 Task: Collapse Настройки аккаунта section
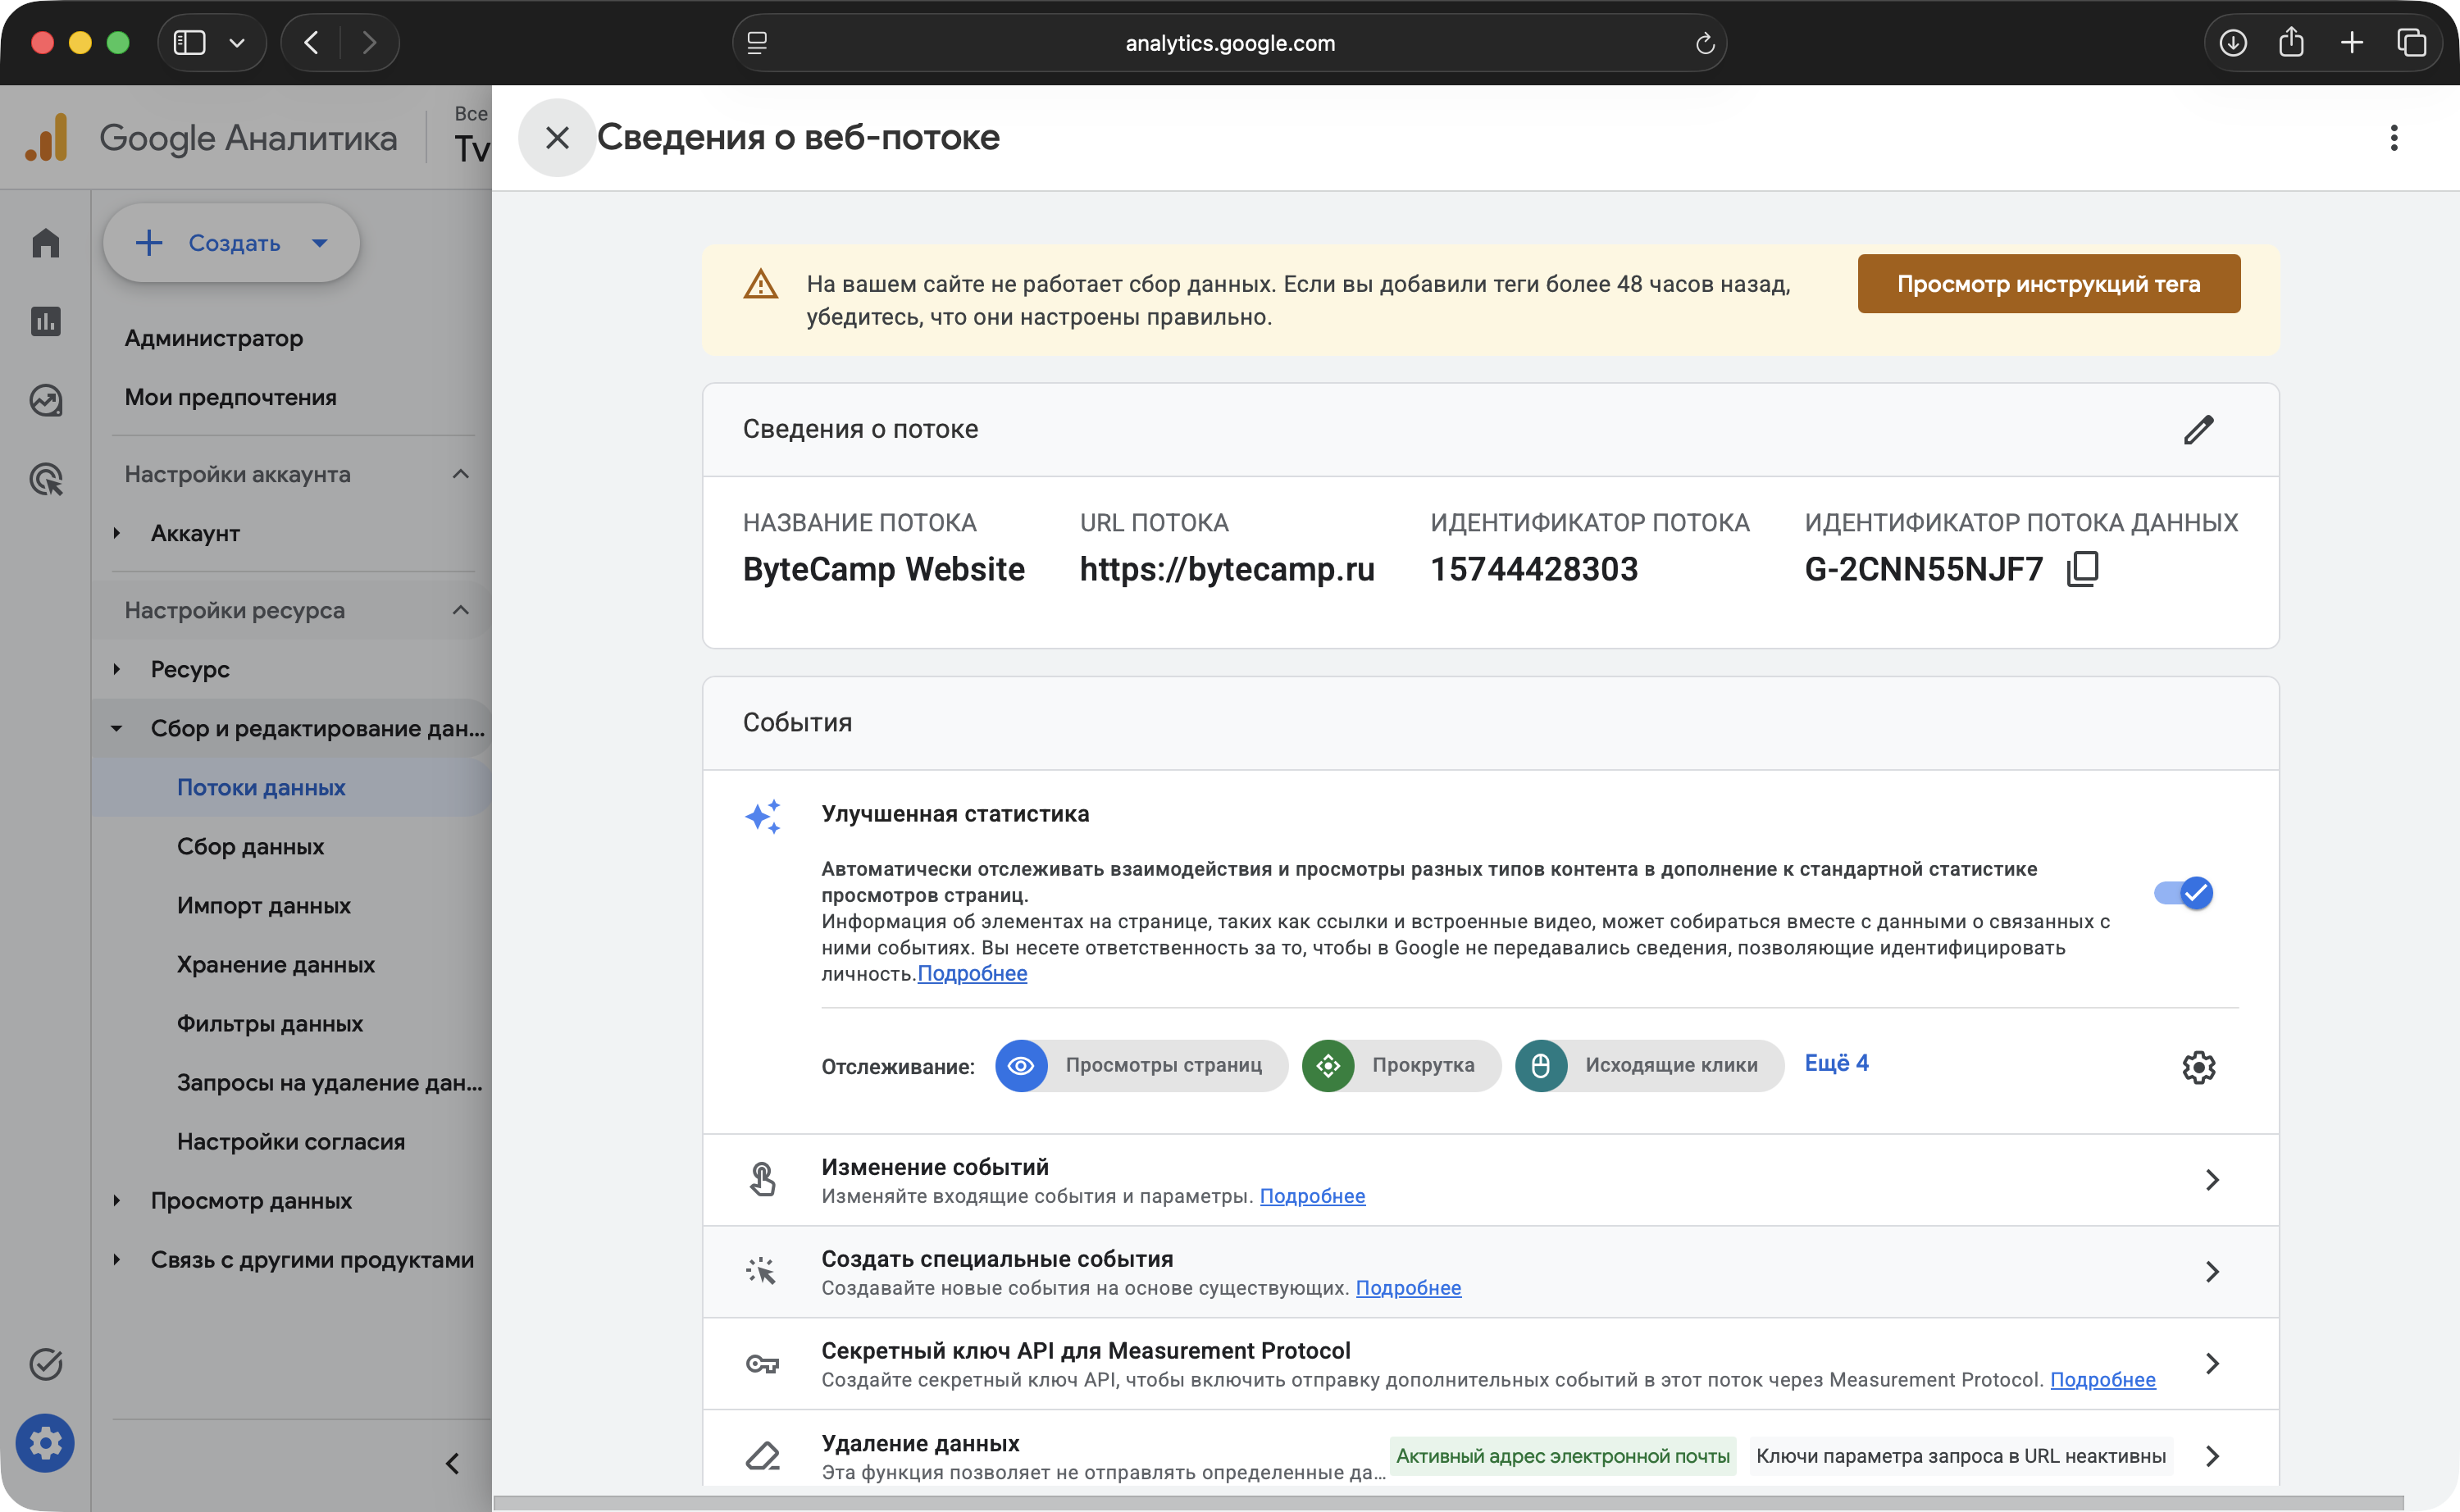[x=460, y=474]
